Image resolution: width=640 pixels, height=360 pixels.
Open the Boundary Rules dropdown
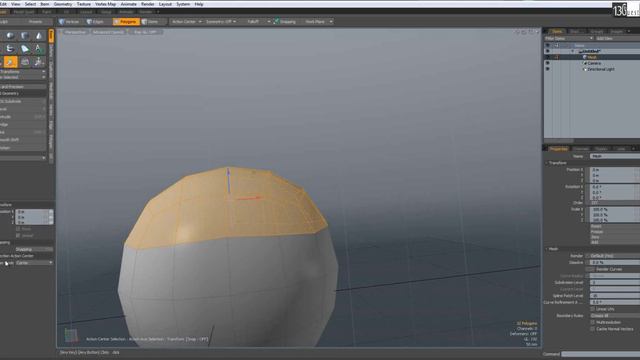[615, 316]
